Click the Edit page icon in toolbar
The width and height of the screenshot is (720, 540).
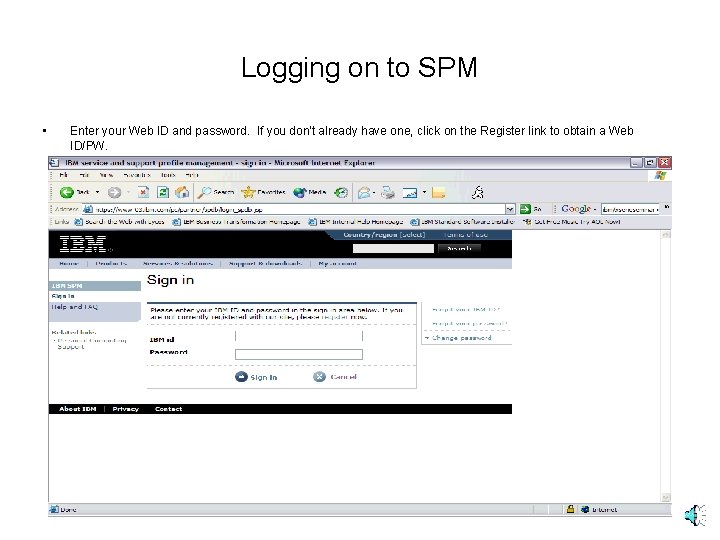pos(410,193)
